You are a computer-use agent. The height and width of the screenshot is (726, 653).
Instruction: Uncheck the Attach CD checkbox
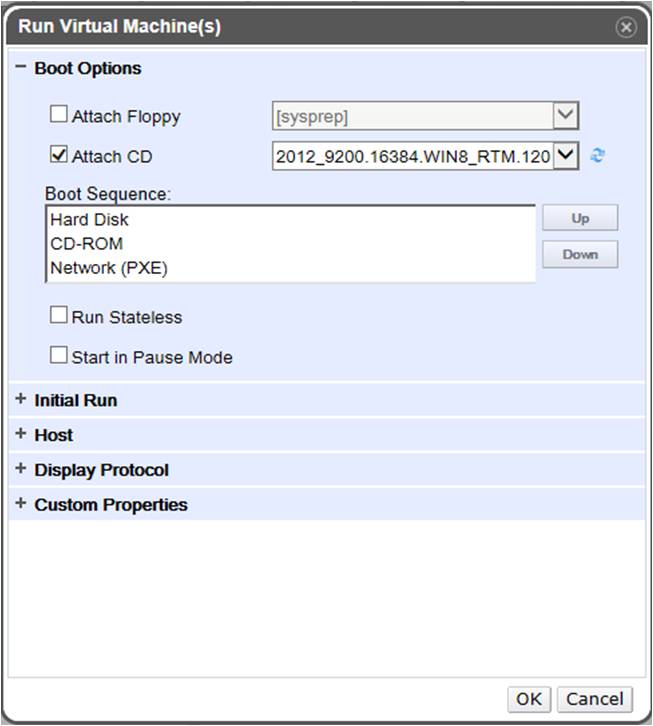(x=59, y=156)
